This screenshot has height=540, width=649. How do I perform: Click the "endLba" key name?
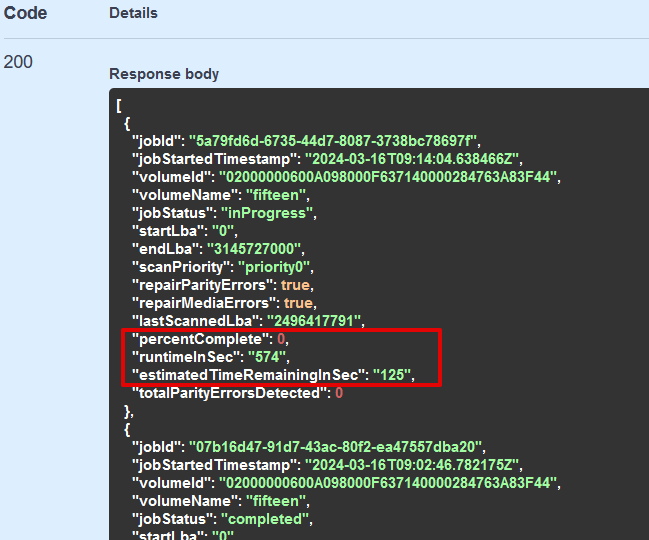pyautogui.click(x=166, y=249)
